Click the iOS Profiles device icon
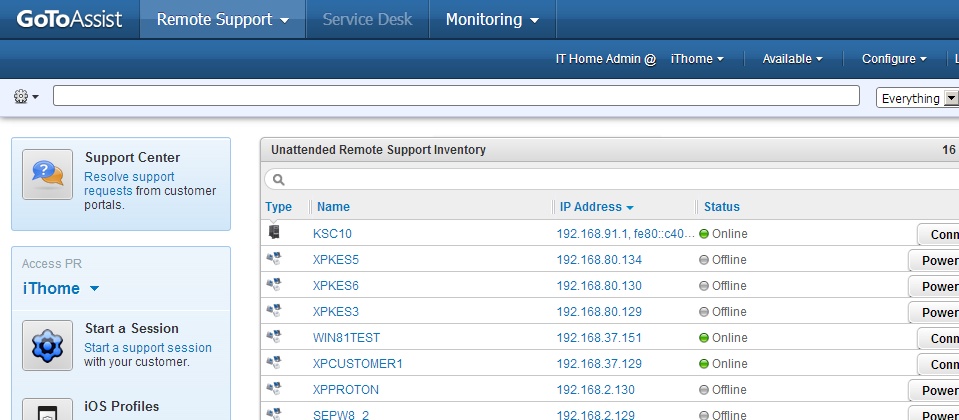The height and width of the screenshot is (420, 959). coord(48,410)
